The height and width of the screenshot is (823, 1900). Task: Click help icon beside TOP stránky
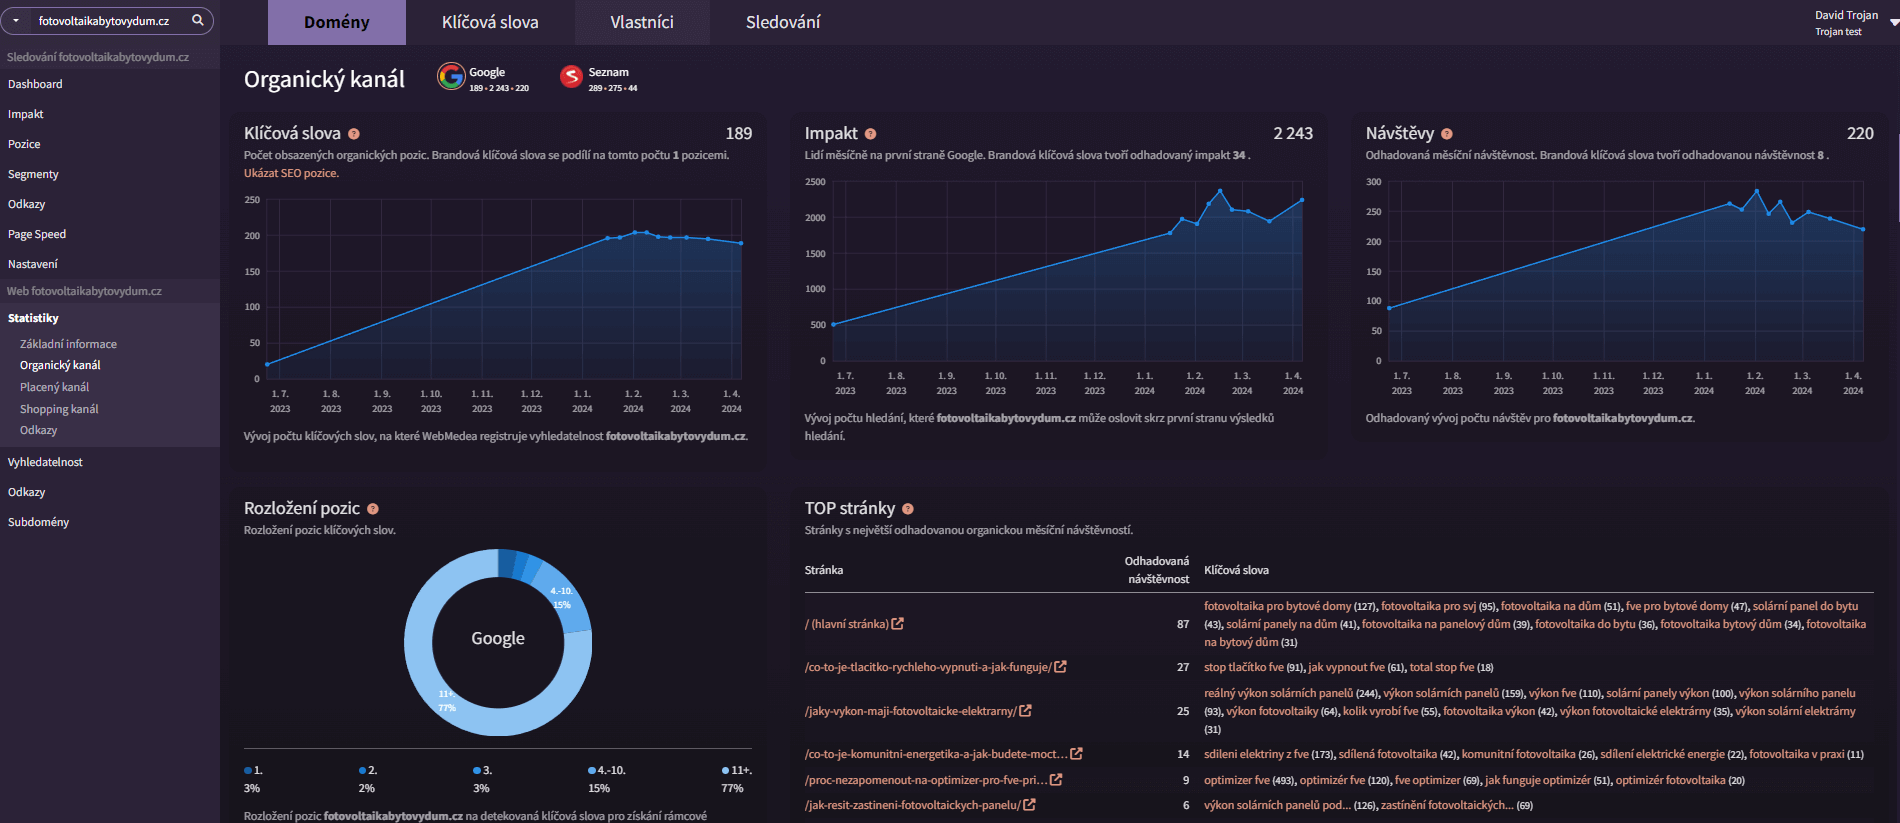pyautogui.click(x=908, y=509)
